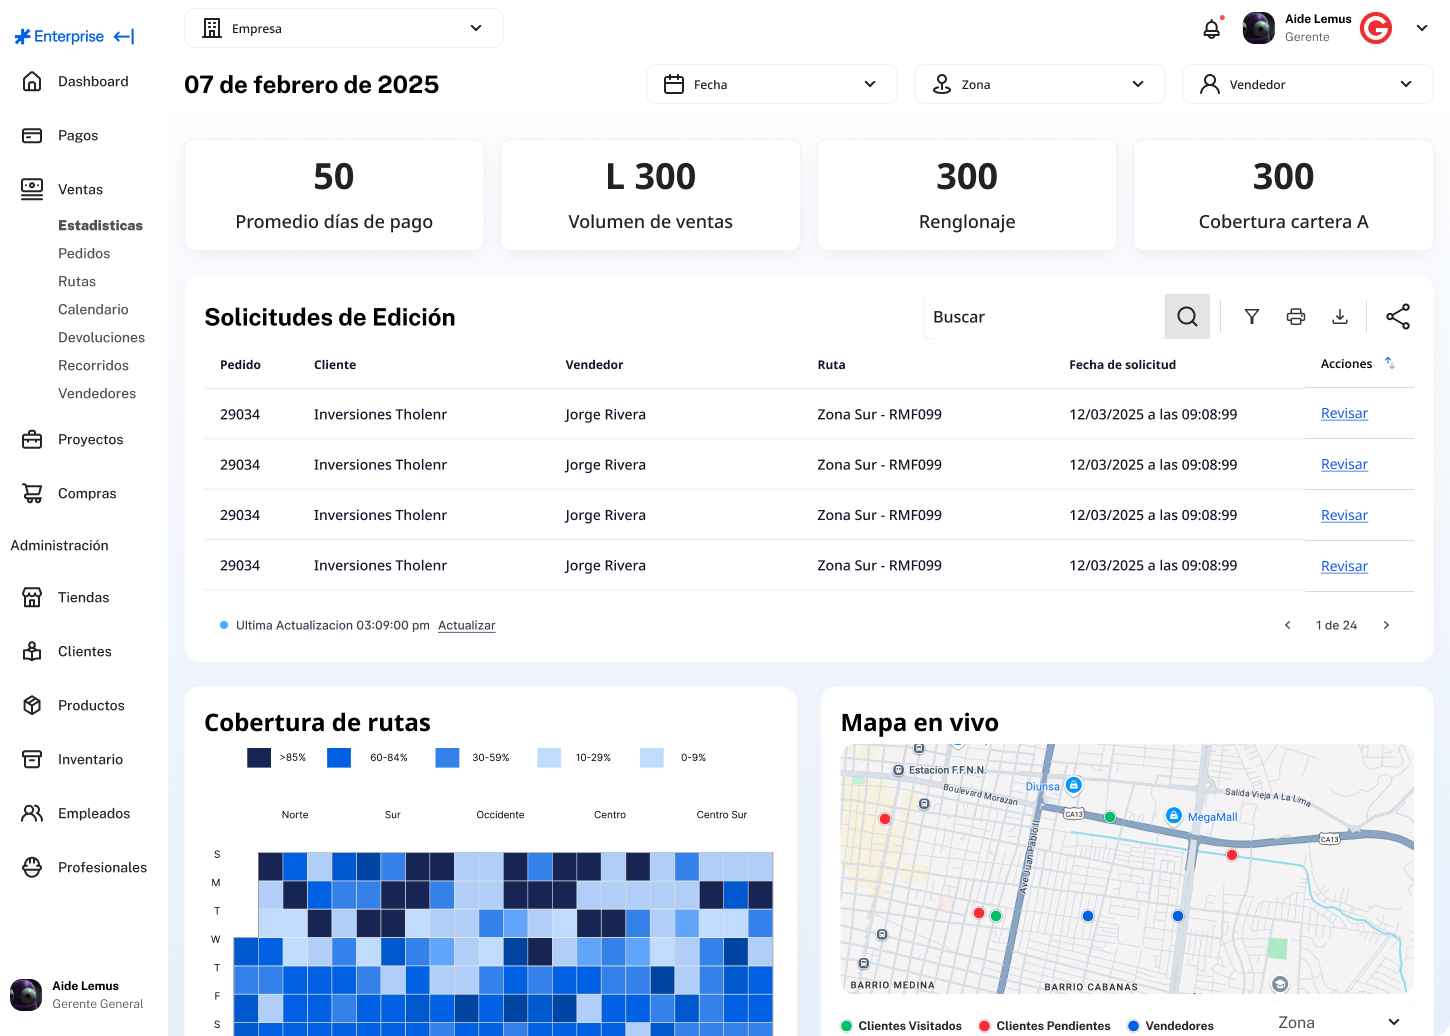Click the search magnifier button

pyautogui.click(x=1187, y=317)
